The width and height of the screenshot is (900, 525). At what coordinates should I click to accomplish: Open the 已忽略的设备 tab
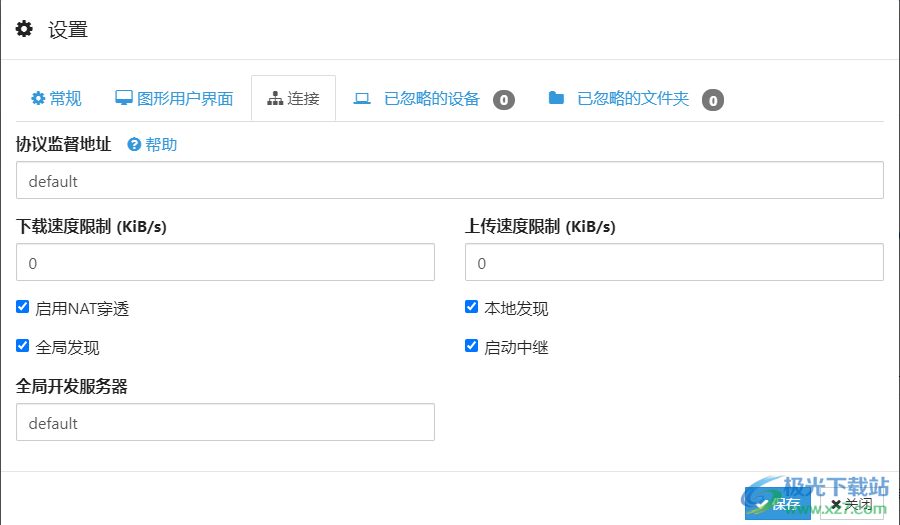(x=435, y=99)
